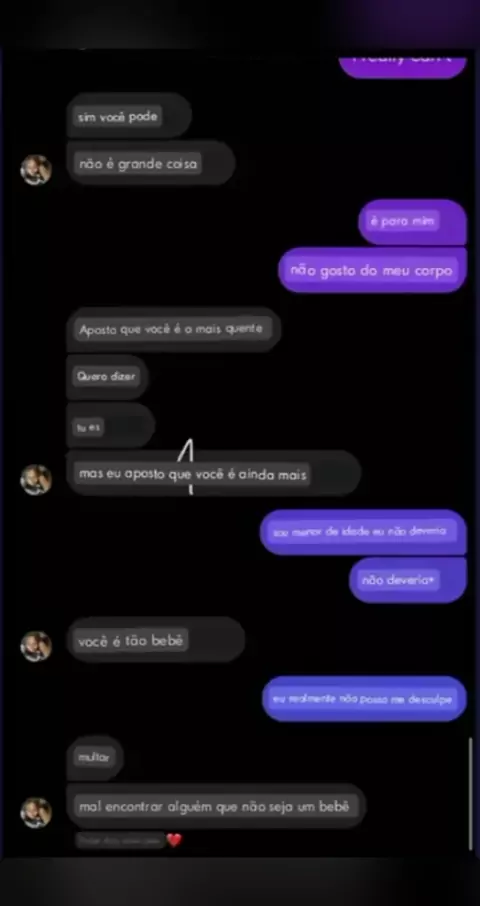Screen dimensions: 480x906
Task: Select the "Aposto que você é a mais quente" bubble
Action: pyautogui.click(x=174, y=330)
